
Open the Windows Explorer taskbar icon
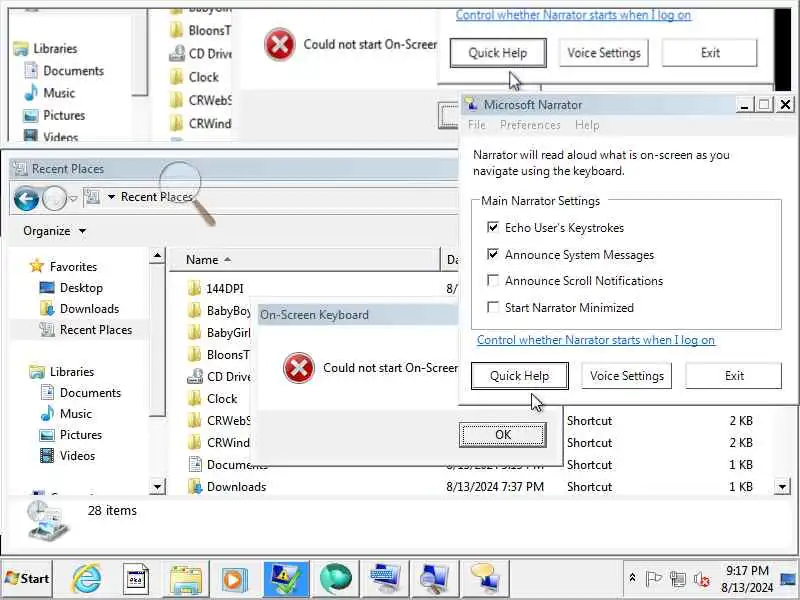(x=186, y=579)
